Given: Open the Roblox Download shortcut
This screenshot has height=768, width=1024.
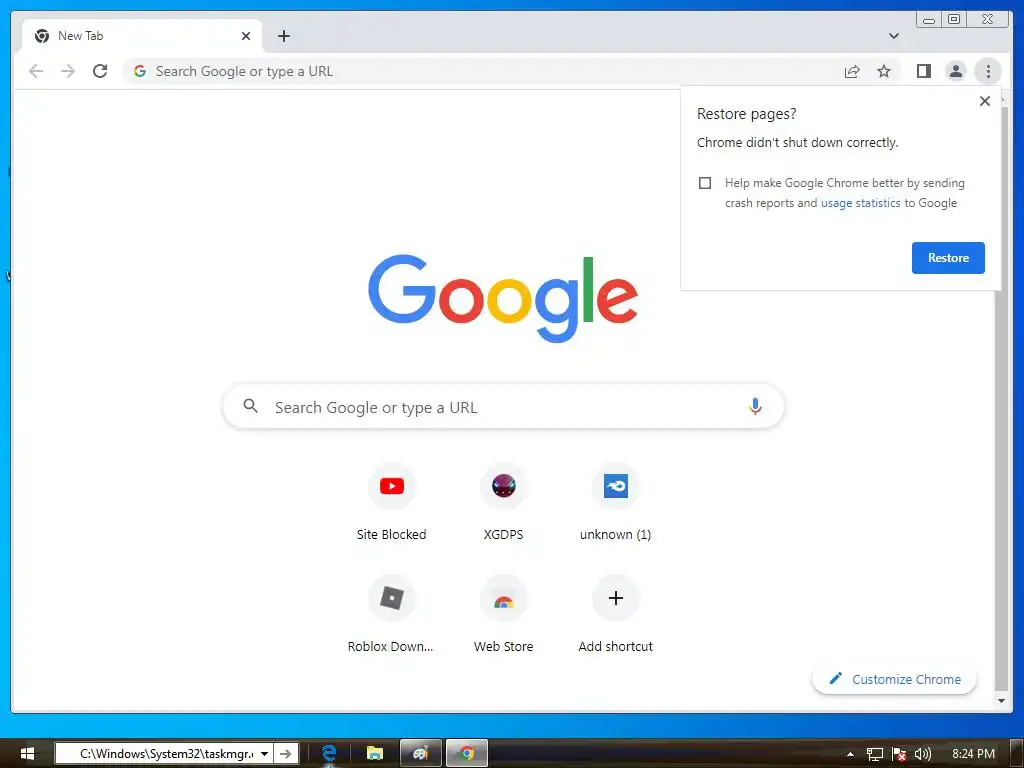Looking at the screenshot, I should click(x=391, y=615).
